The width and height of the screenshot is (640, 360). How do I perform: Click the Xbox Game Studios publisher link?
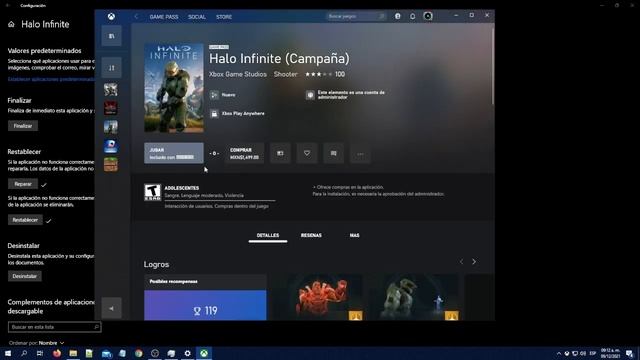(238, 74)
